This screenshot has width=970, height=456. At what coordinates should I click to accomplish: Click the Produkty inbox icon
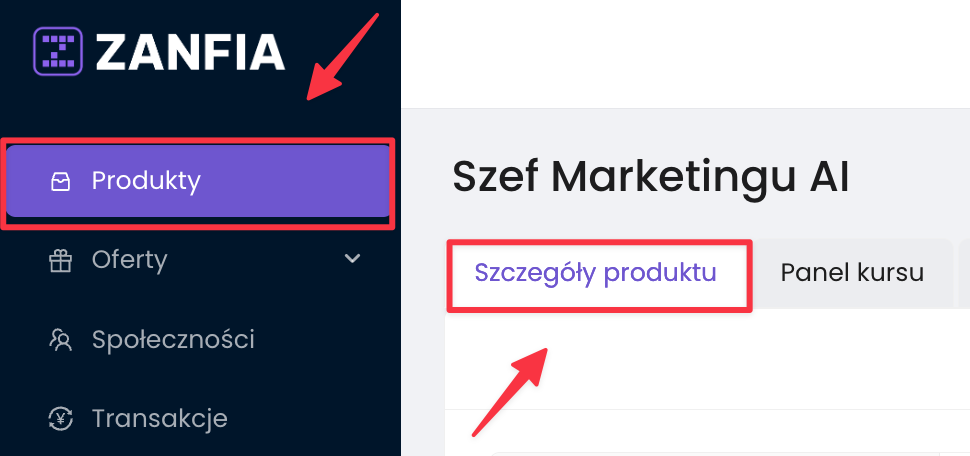pyautogui.click(x=60, y=182)
